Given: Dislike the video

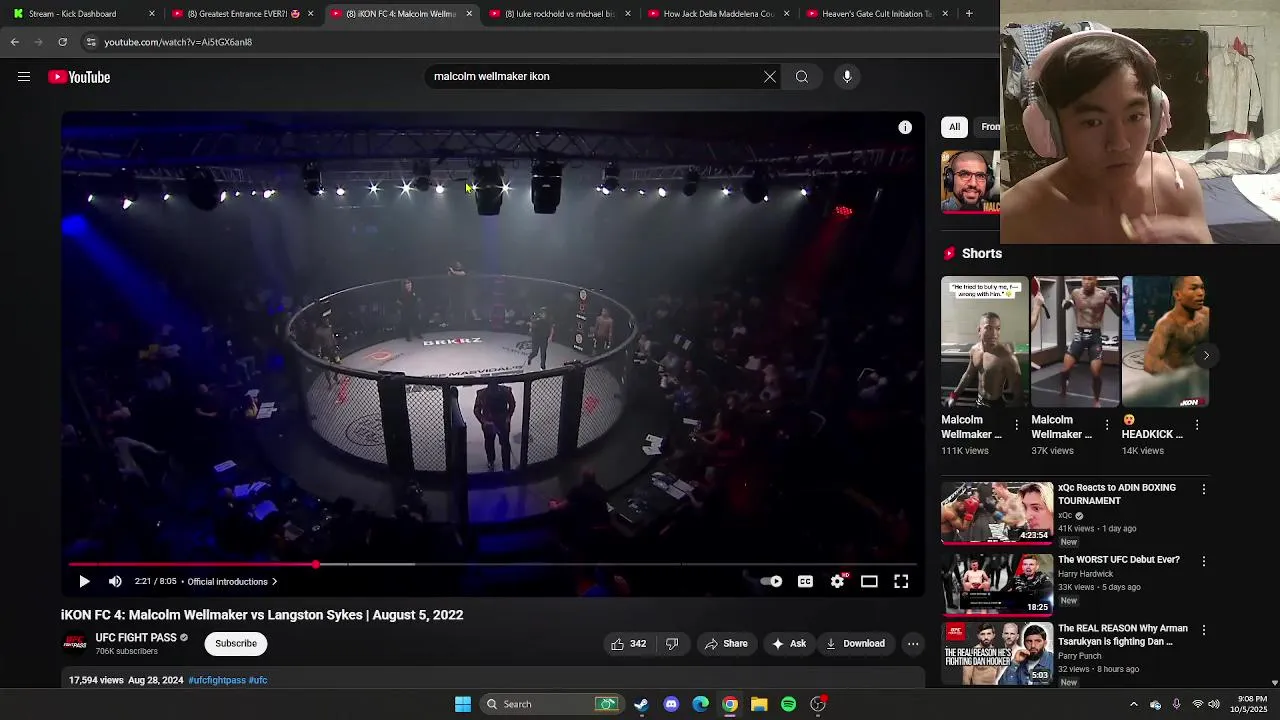Looking at the screenshot, I should click(x=672, y=644).
